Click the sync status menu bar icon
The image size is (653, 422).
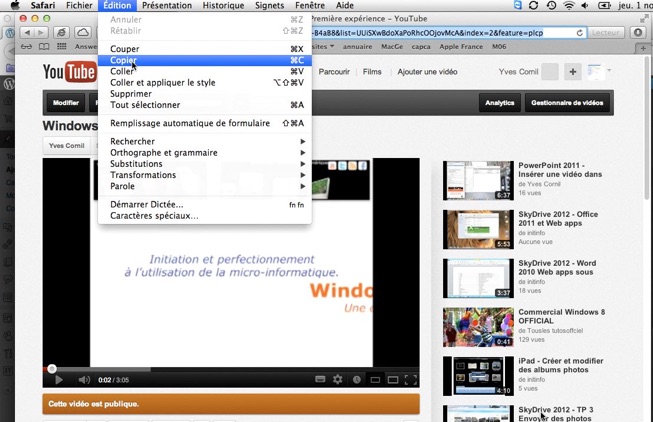click(533, 5)
